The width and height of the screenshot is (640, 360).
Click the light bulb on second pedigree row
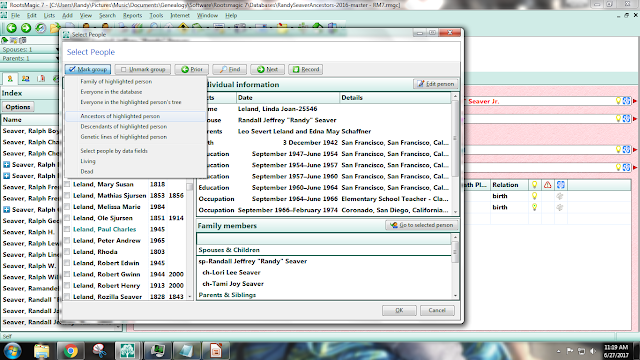pos(618,119)
